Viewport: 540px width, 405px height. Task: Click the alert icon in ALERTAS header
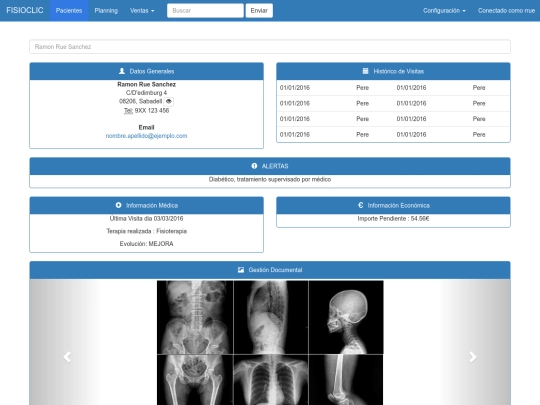click(x=254, y=166)
